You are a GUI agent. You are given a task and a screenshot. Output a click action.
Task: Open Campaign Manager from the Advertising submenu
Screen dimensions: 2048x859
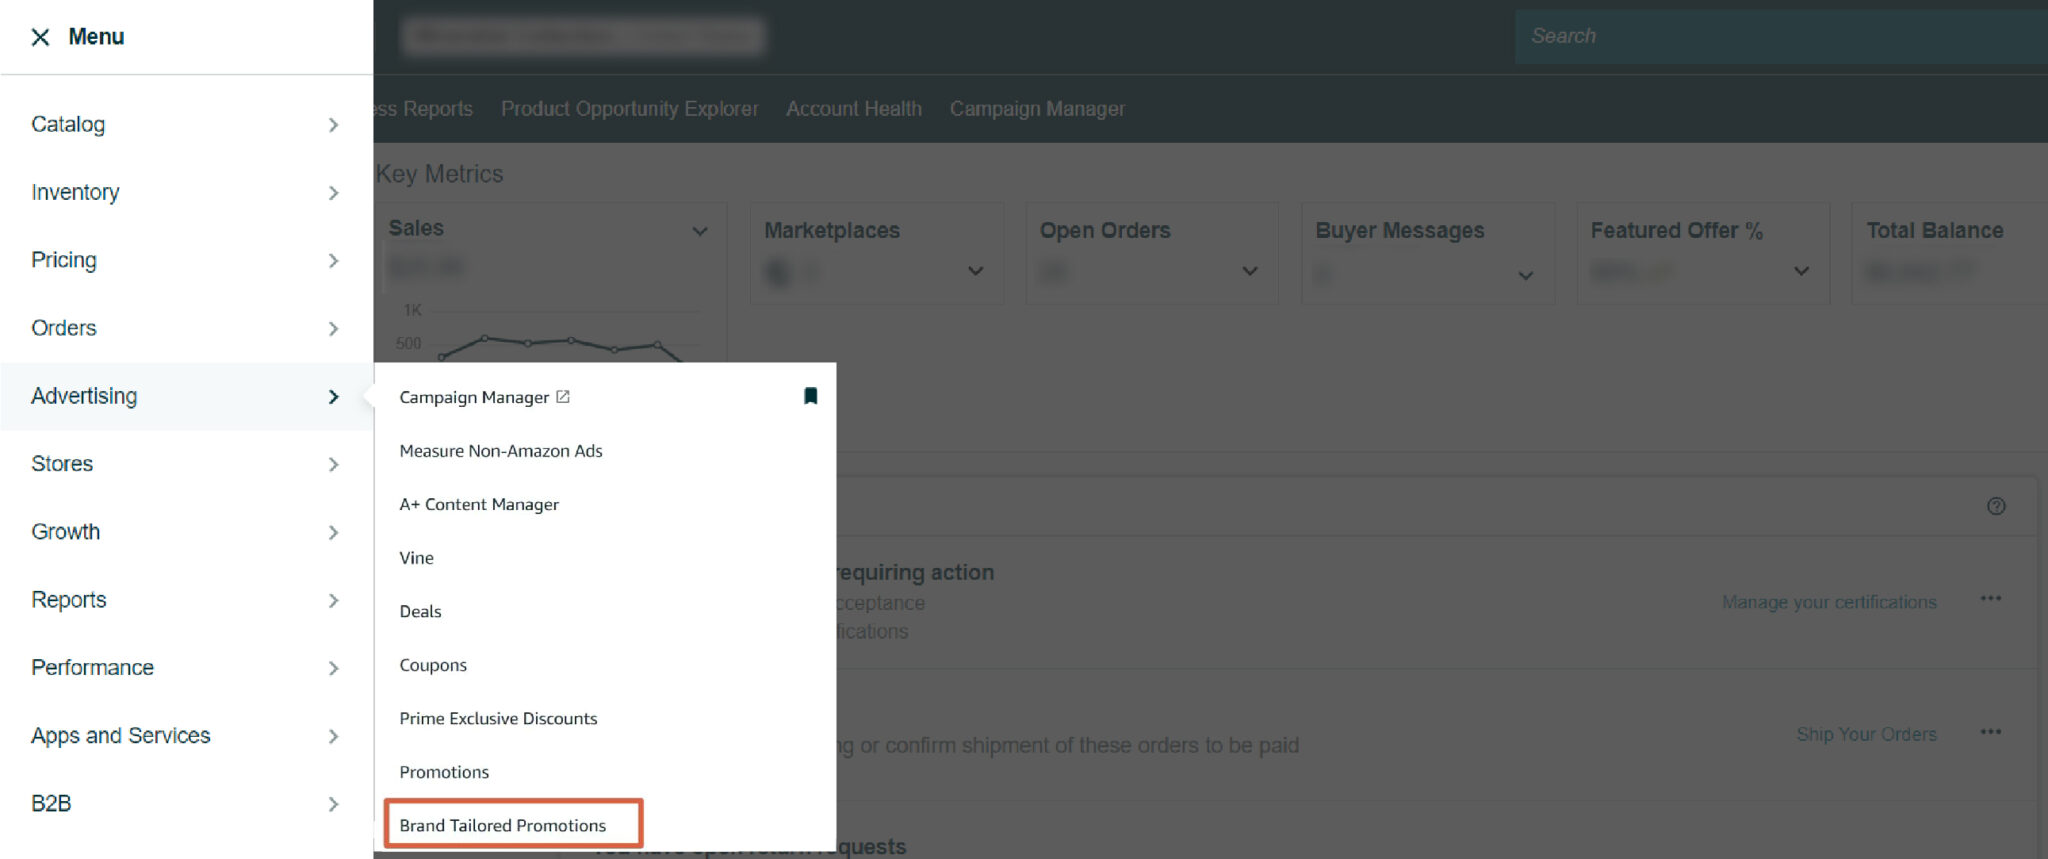coord(474,397)
